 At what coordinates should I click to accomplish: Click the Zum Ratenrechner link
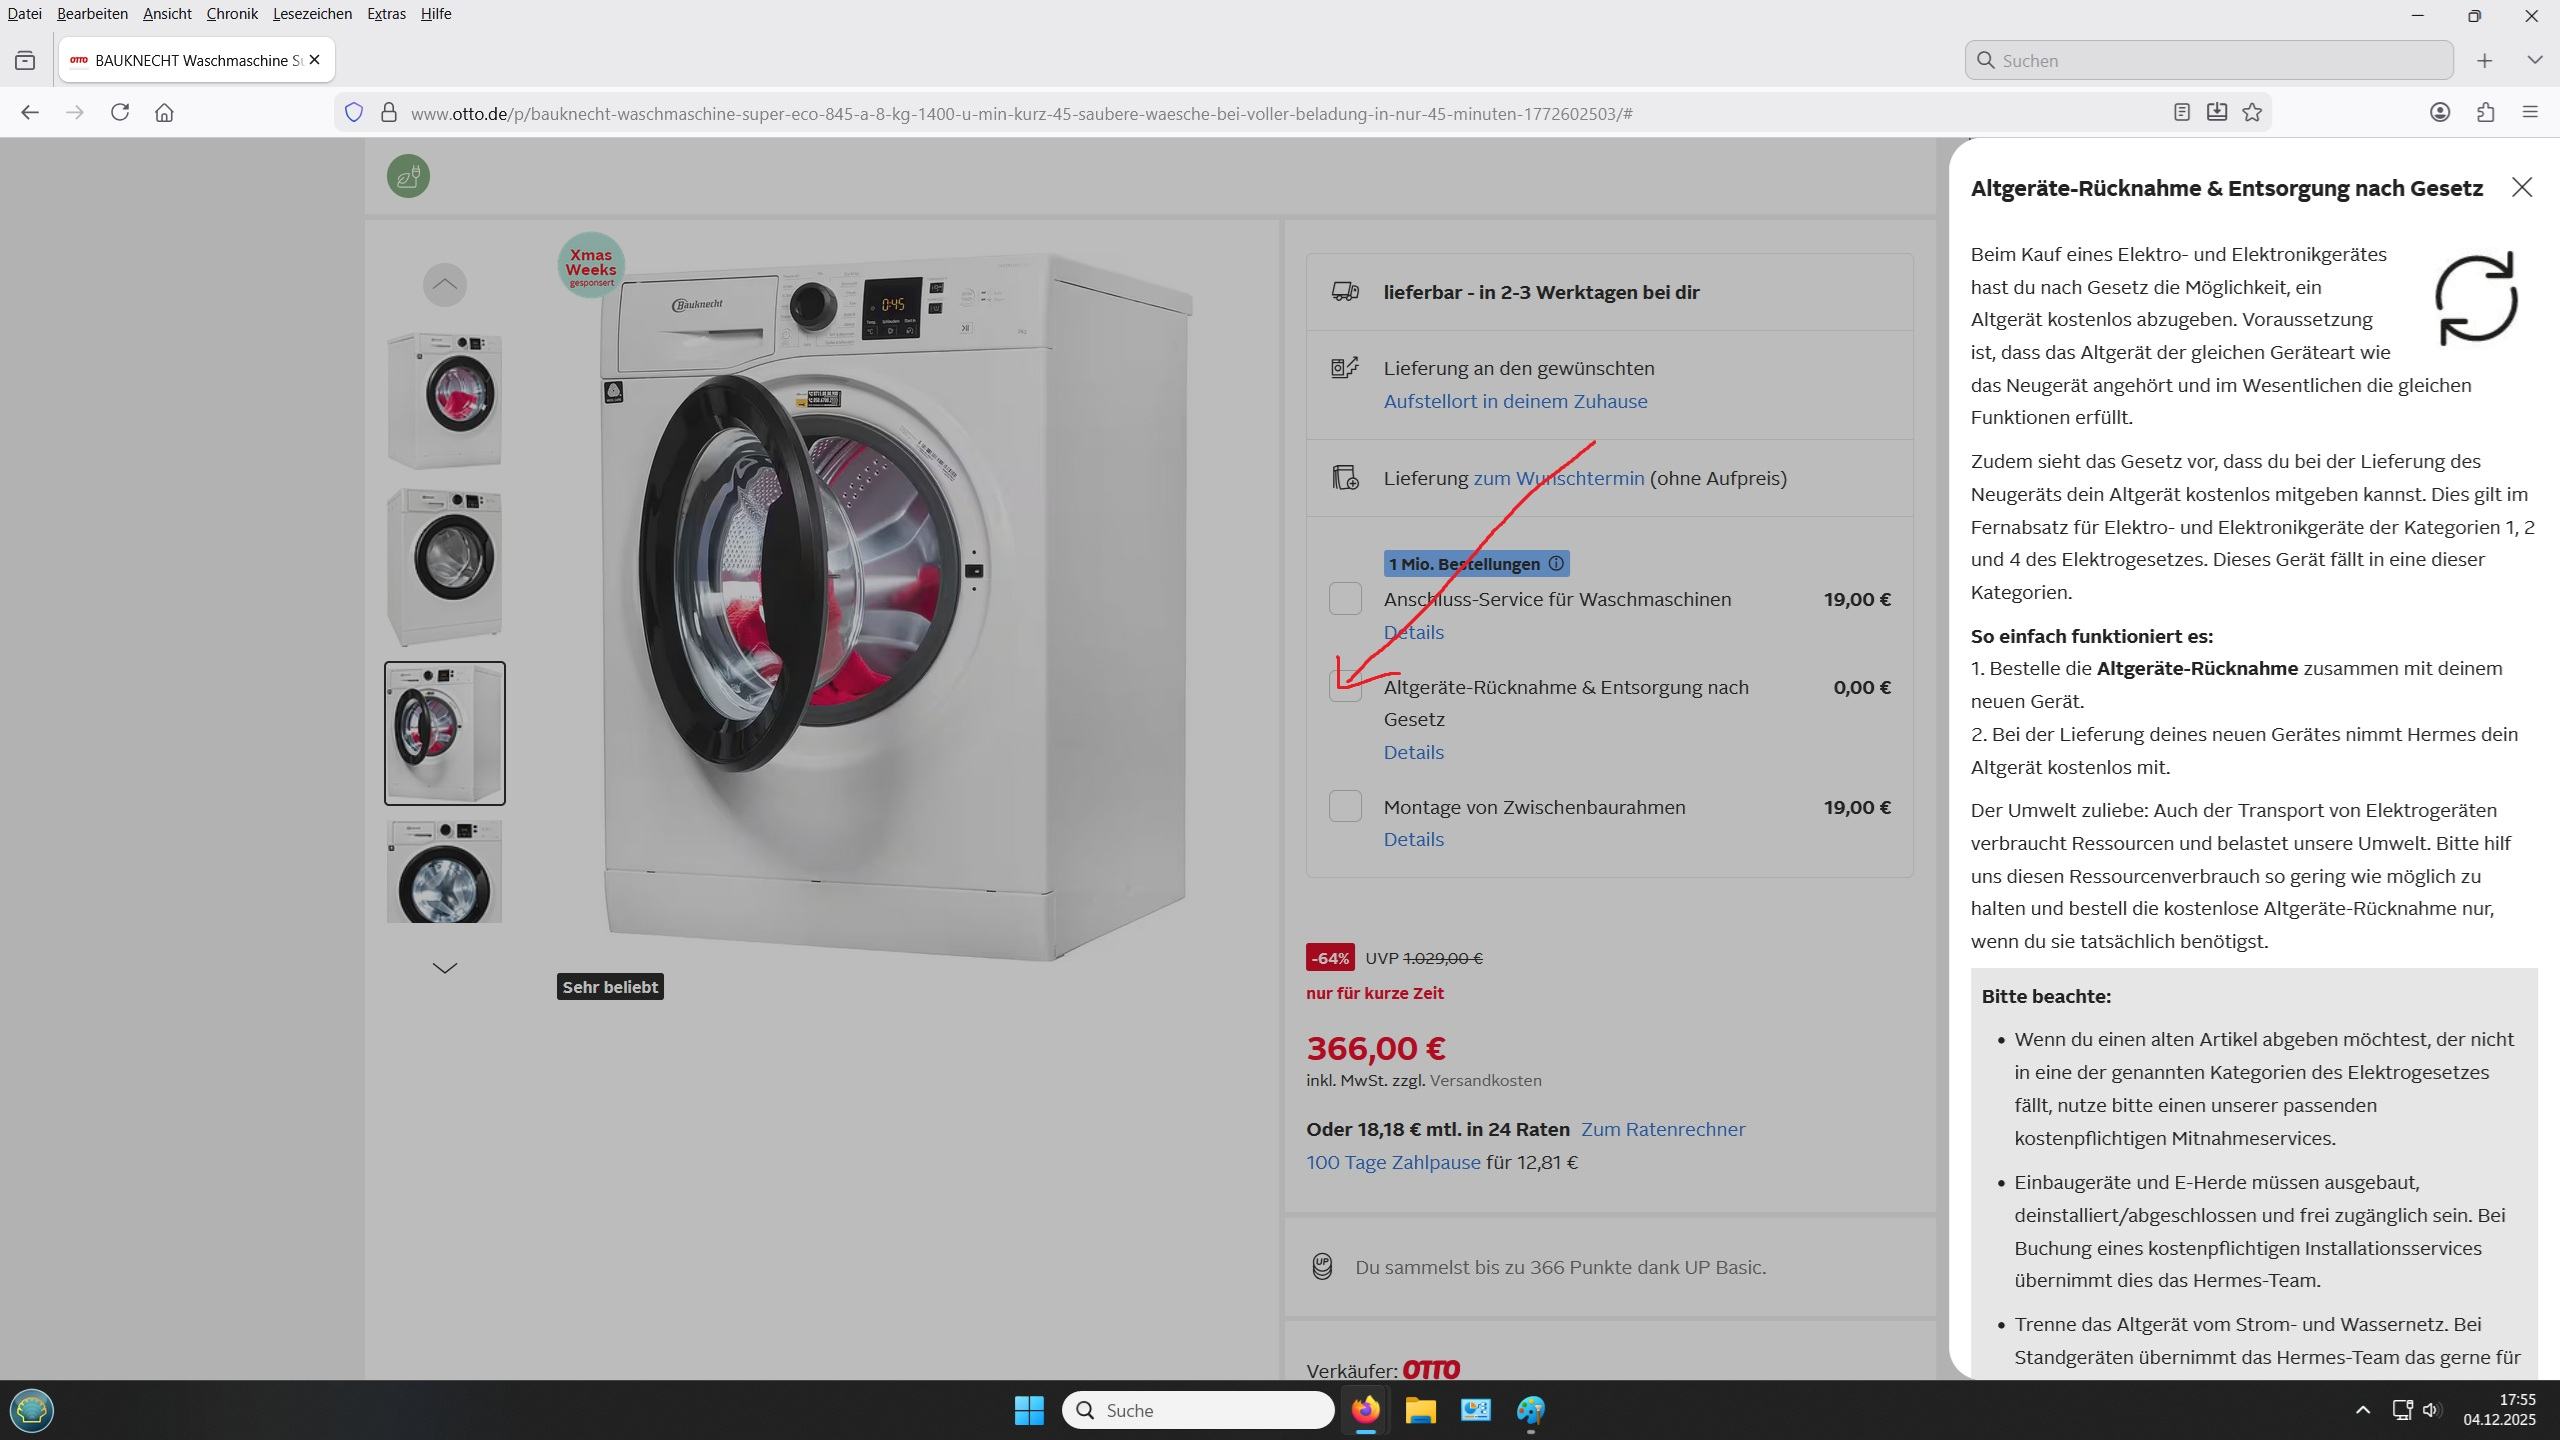point(1663,1130)
